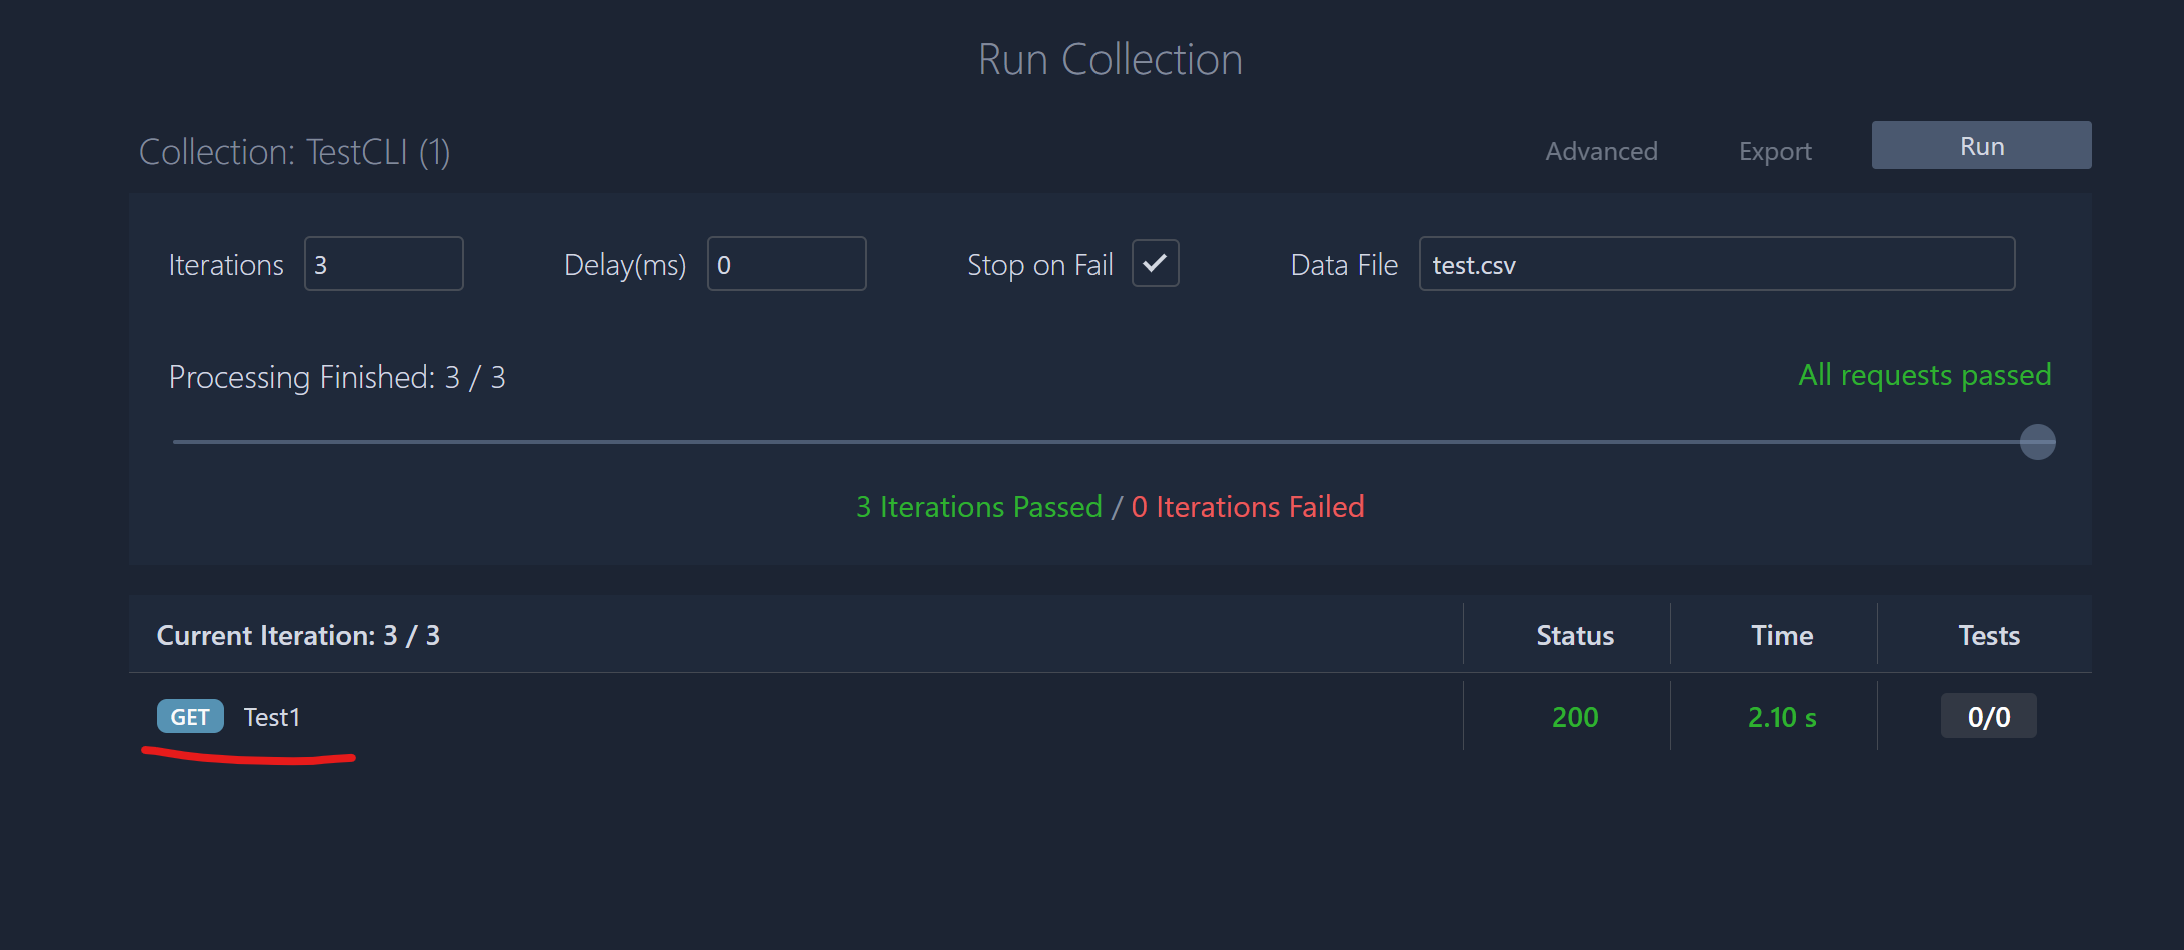The width and height of the screenshot is (2184, 950).
Task: Run the TestCLI collection
Action: (x=1980, y=144)
